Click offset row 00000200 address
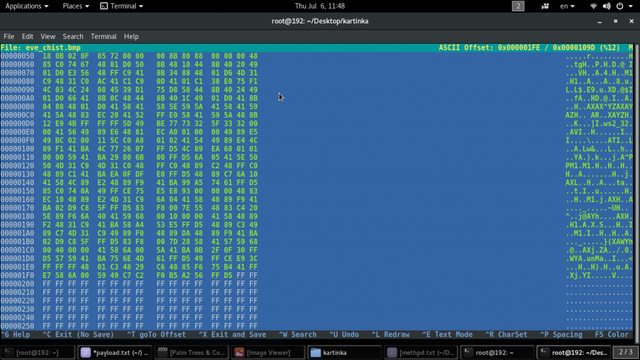 [x=18, y=284]
